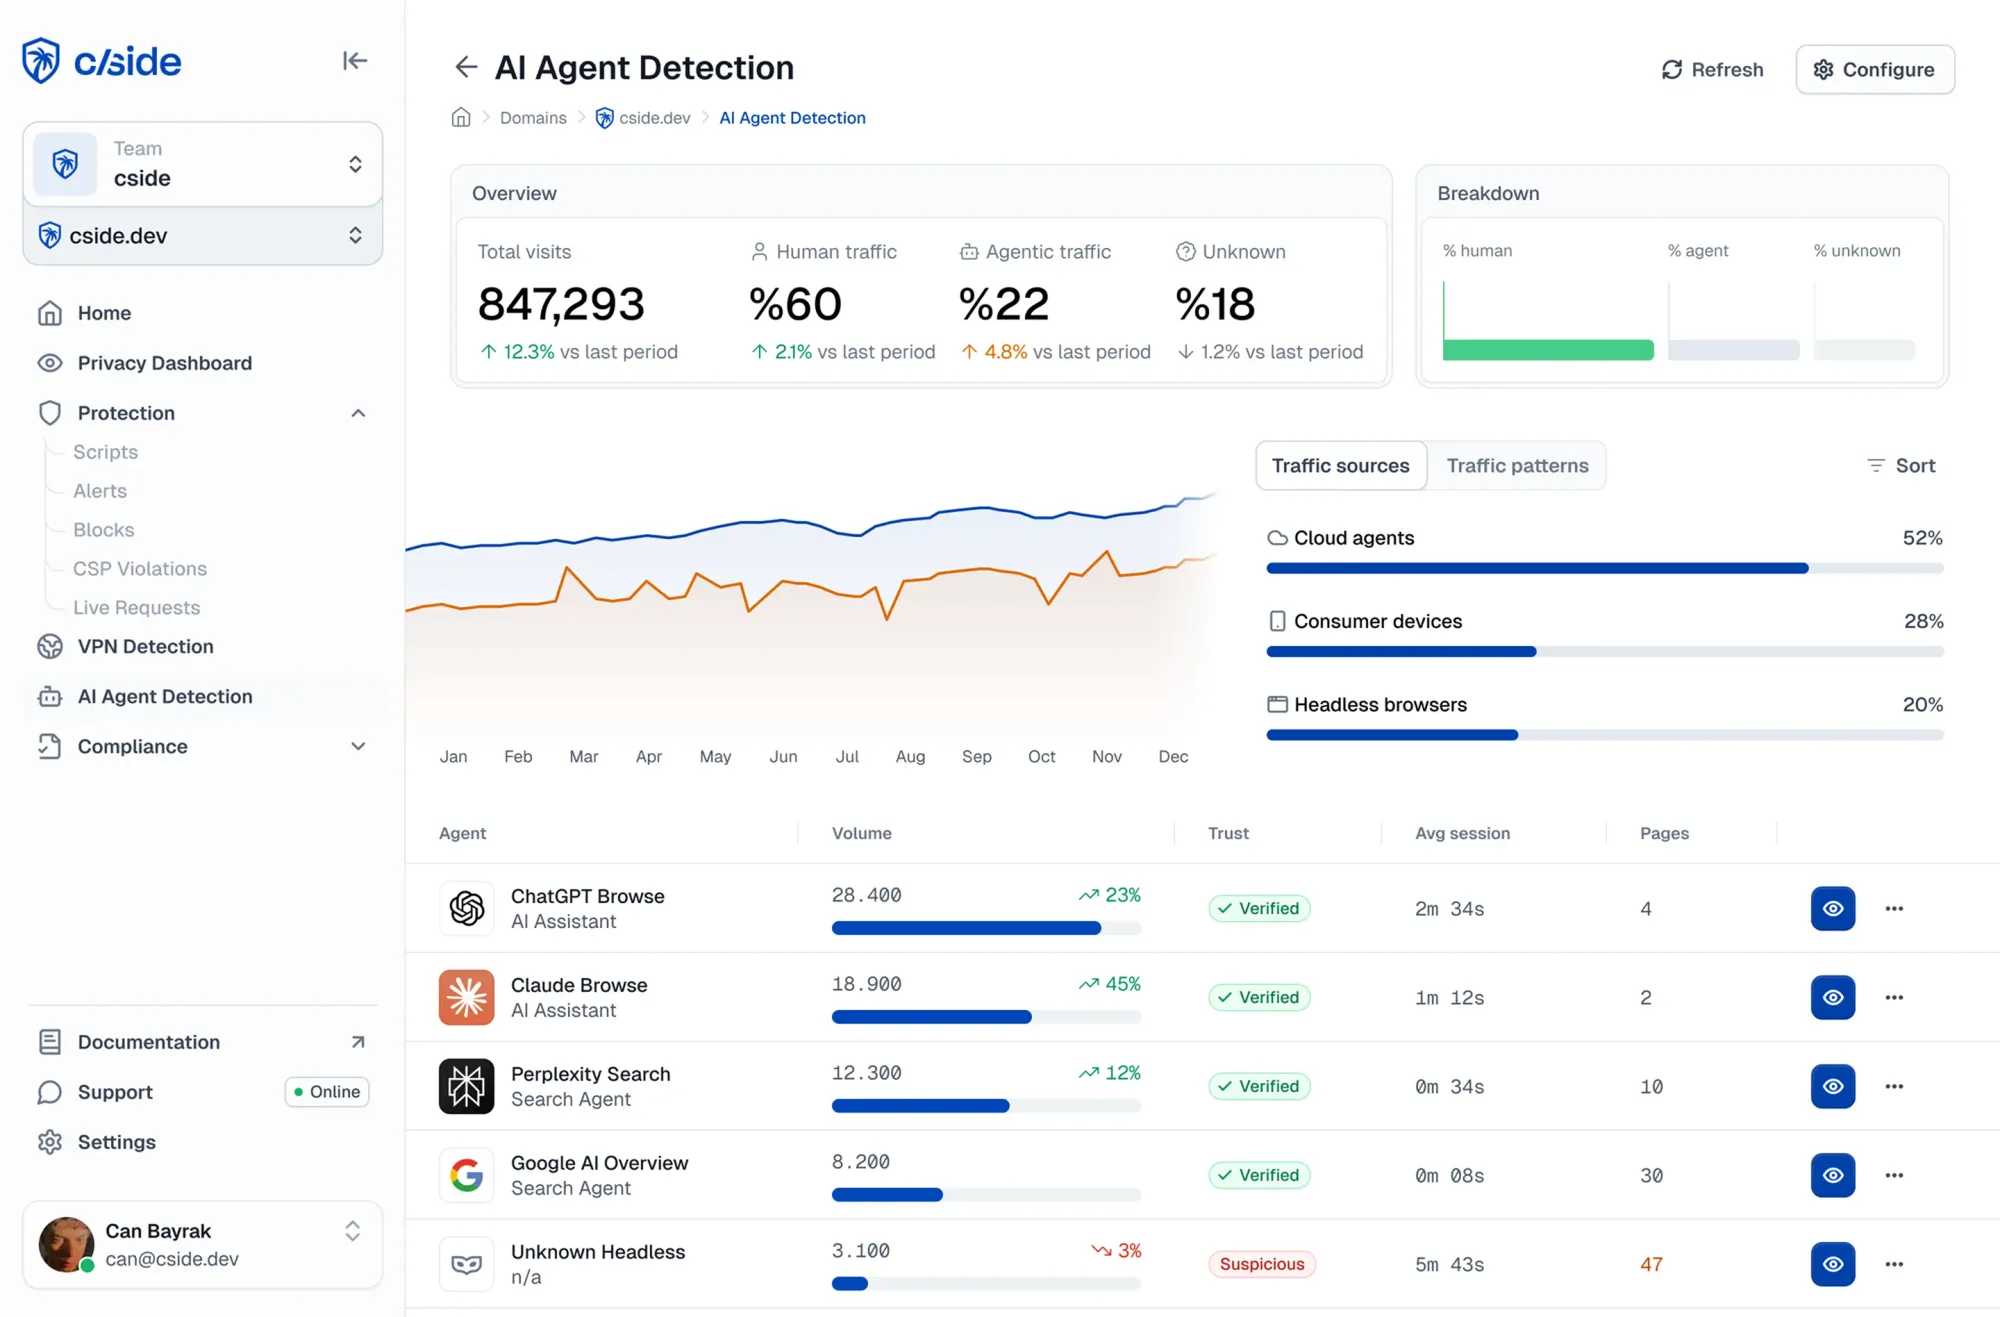The width and height of the screenshot is (2000, 1317).
Task: Expand the Compliance section
Action: coord(357,746)
